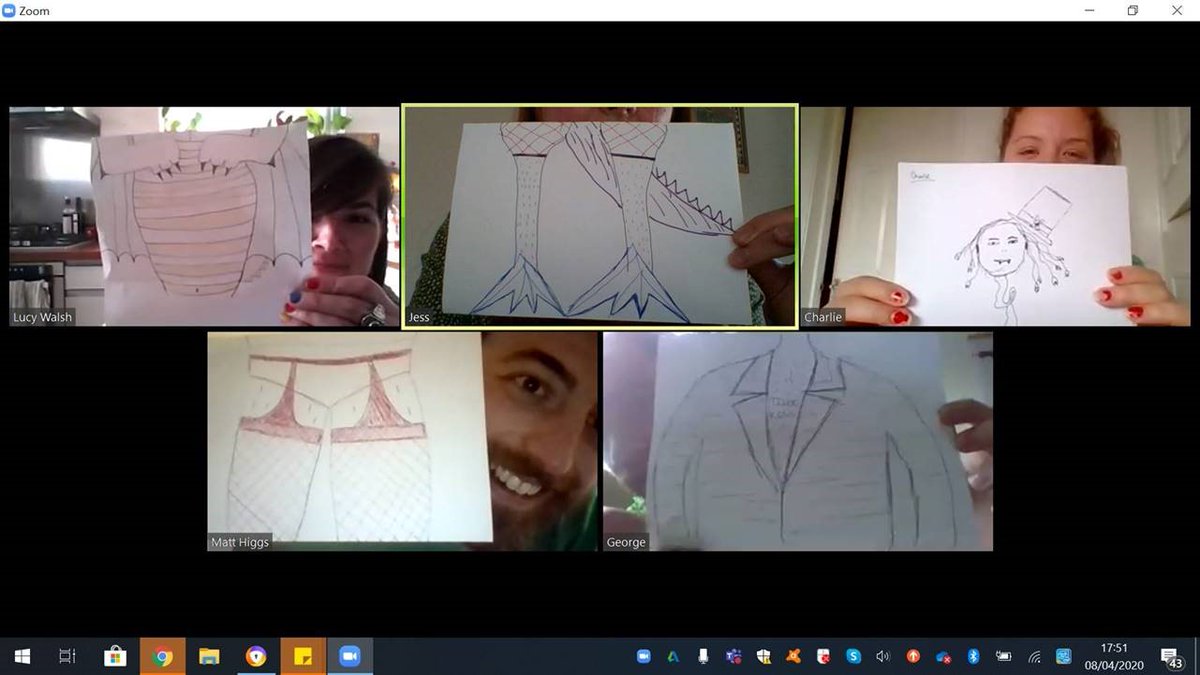The image size is (1200, 675).
Task: Open the Wi-Fi network tray icon
Action: click(1034, 657)
